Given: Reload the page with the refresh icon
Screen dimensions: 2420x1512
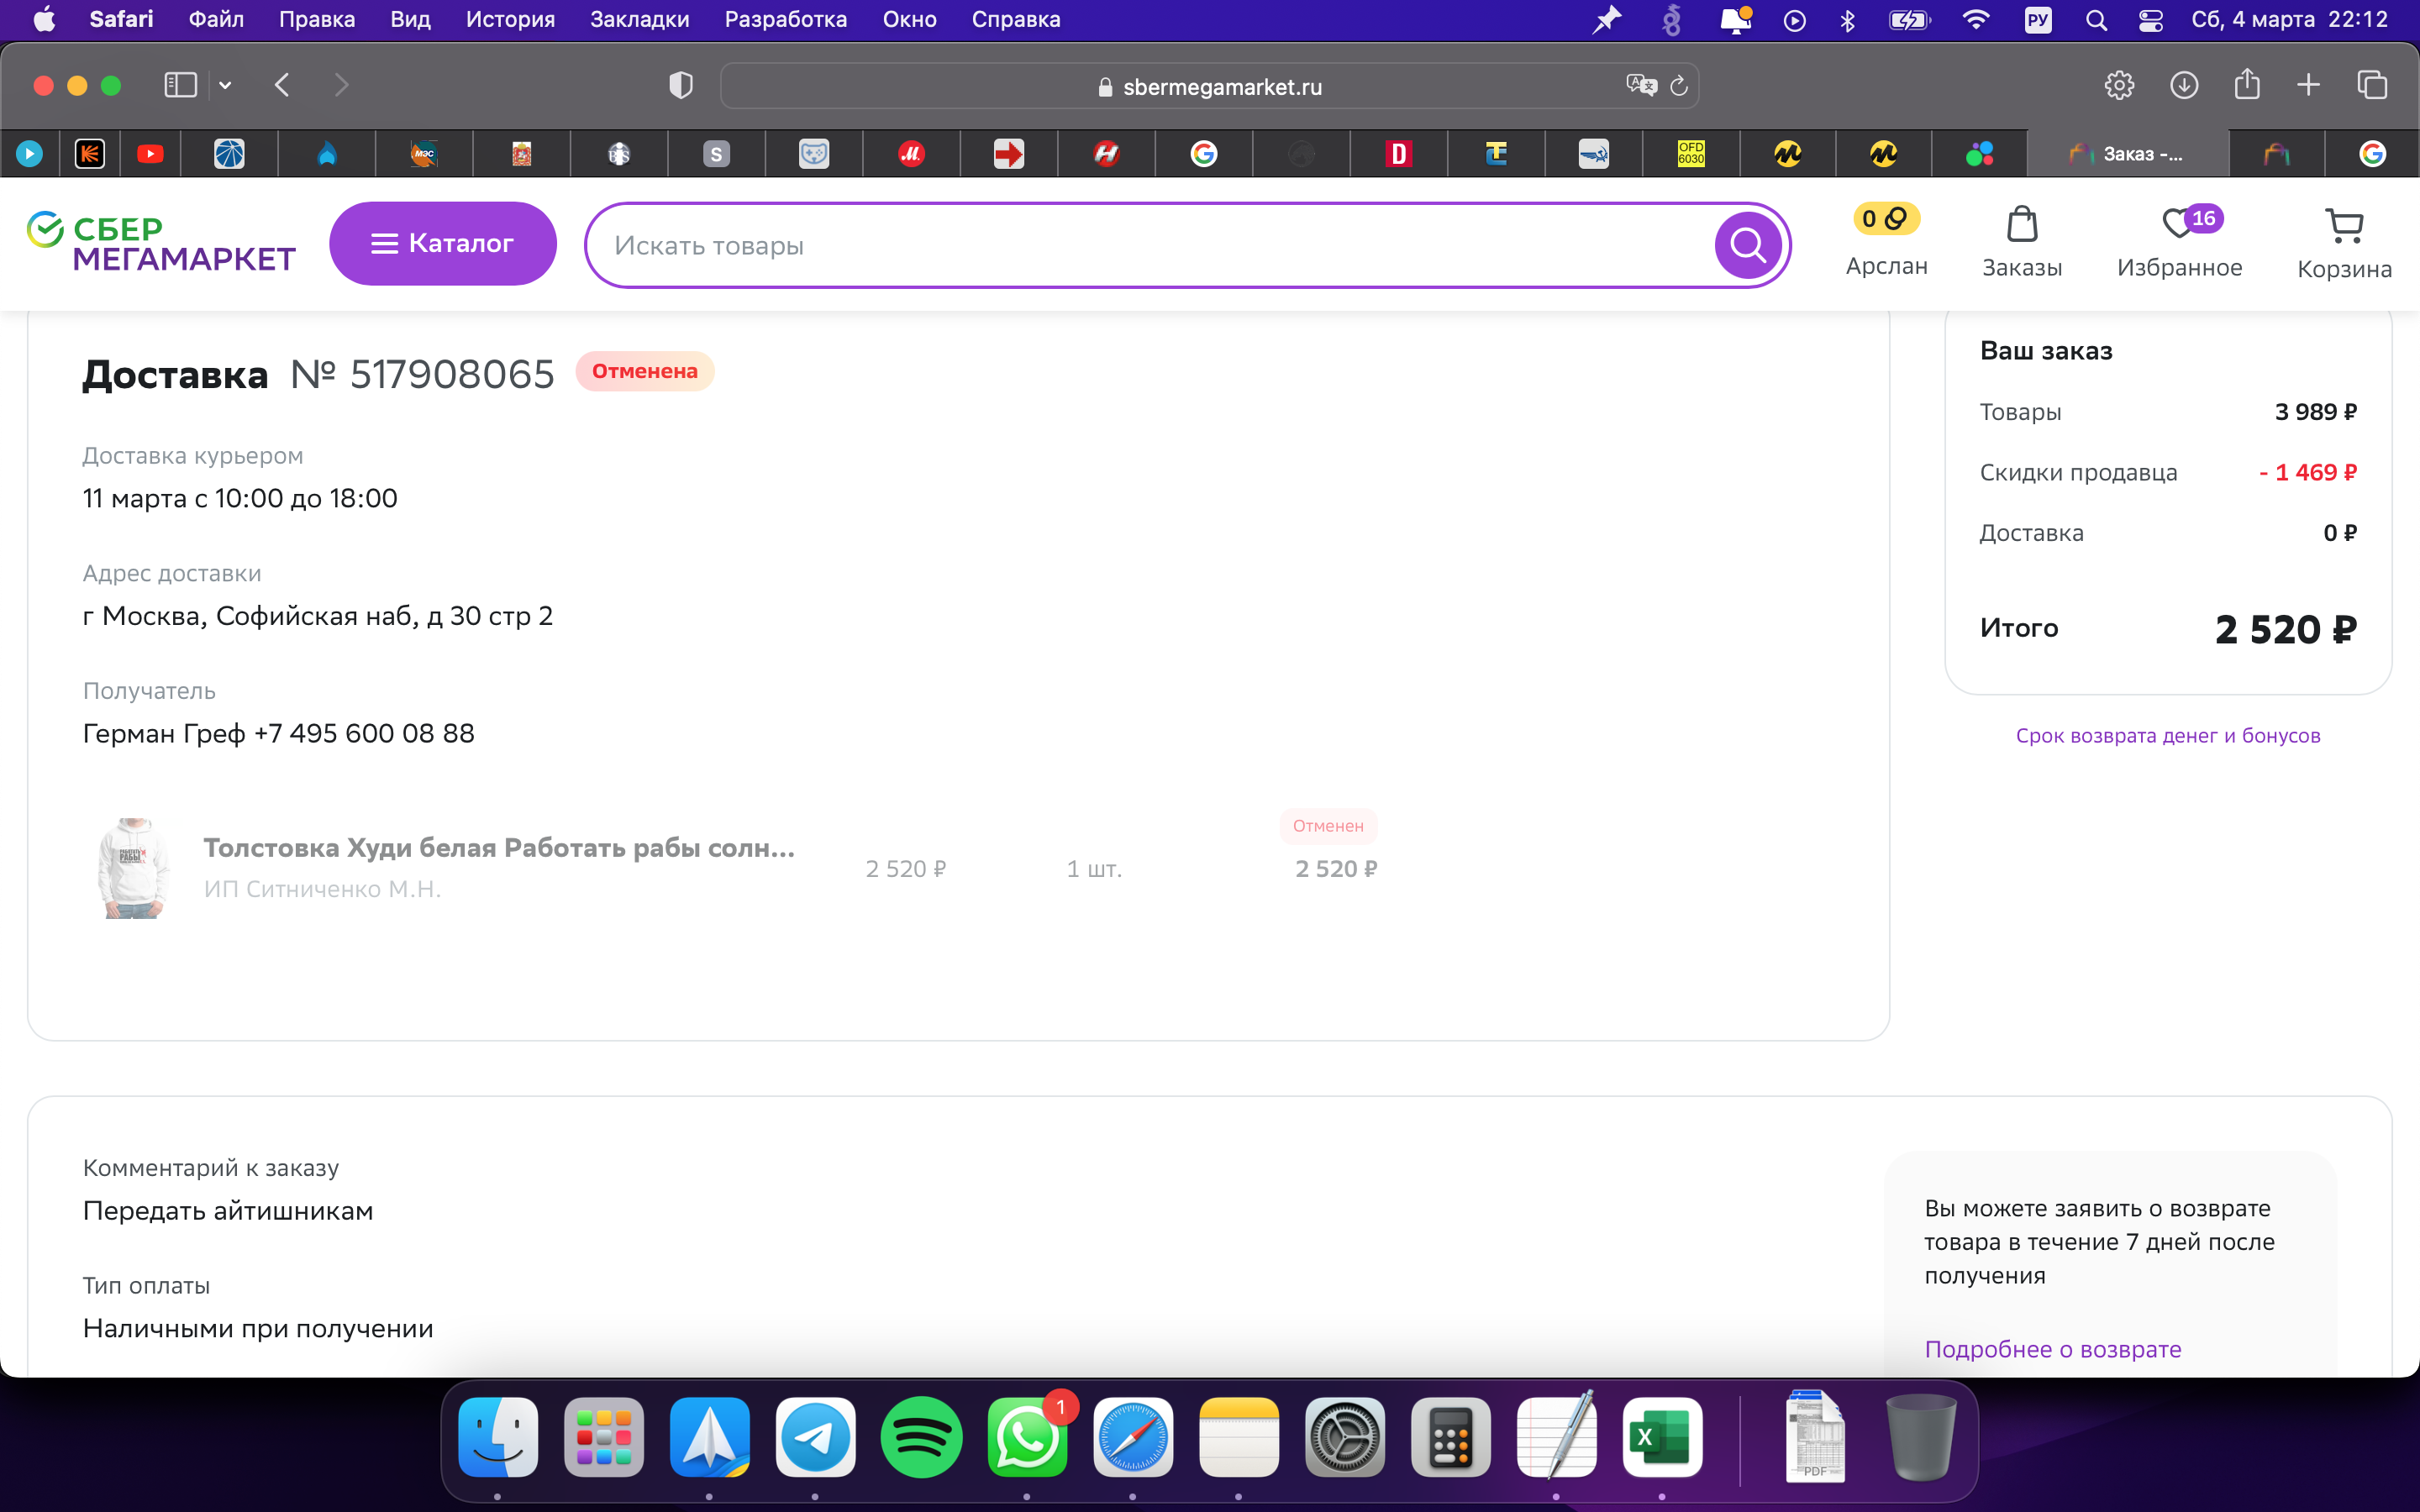Looking at the screenshot, I should [1679, 86].
